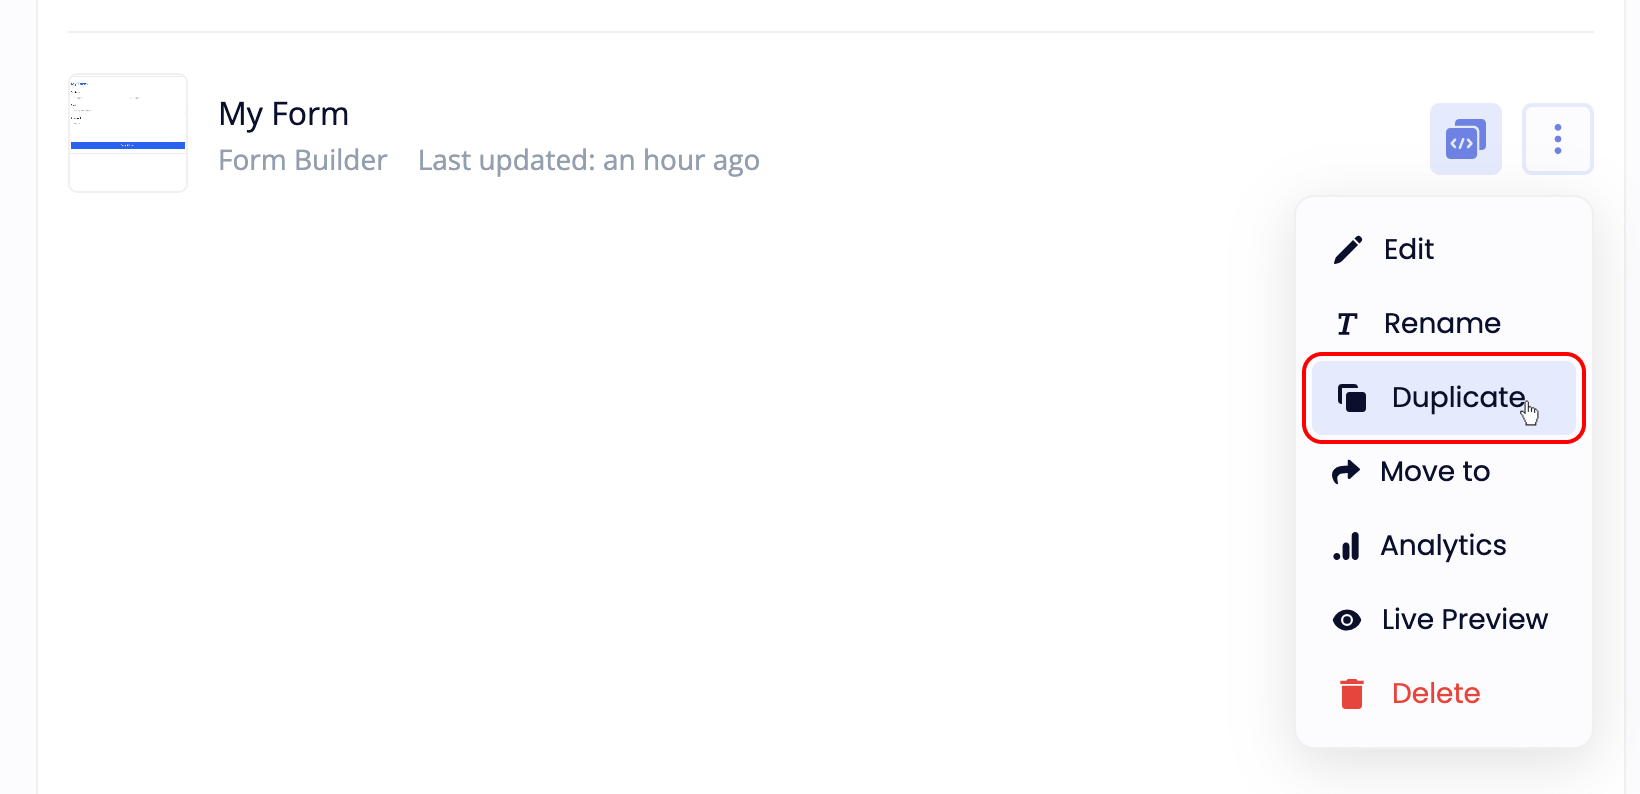The image size is (1640, 794).
Task: Select the Move to arrow icon
Action: pyautogui.click(x=1347, y=471)
